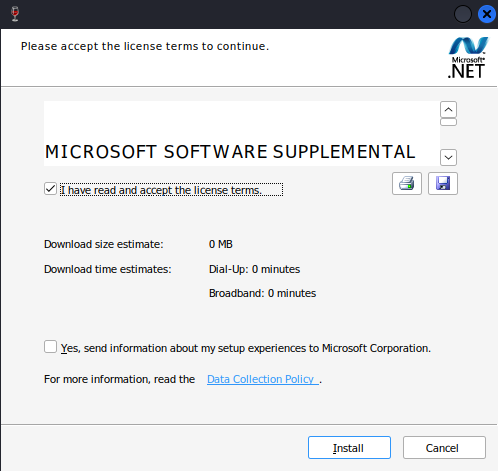The height and width of the screenshot is (471, 498).
Task: Click the license text scrollbar thumb
Action: [448, 122]
